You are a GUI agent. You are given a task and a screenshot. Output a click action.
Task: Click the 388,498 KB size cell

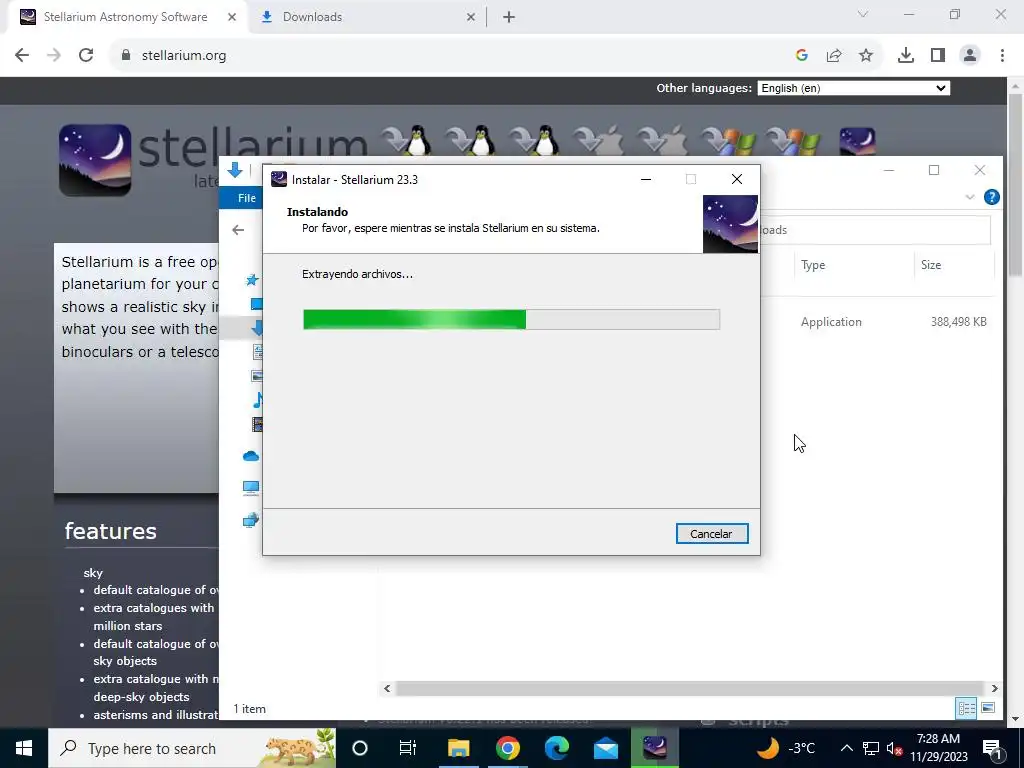pyautogui.click(x=959, y=322)
